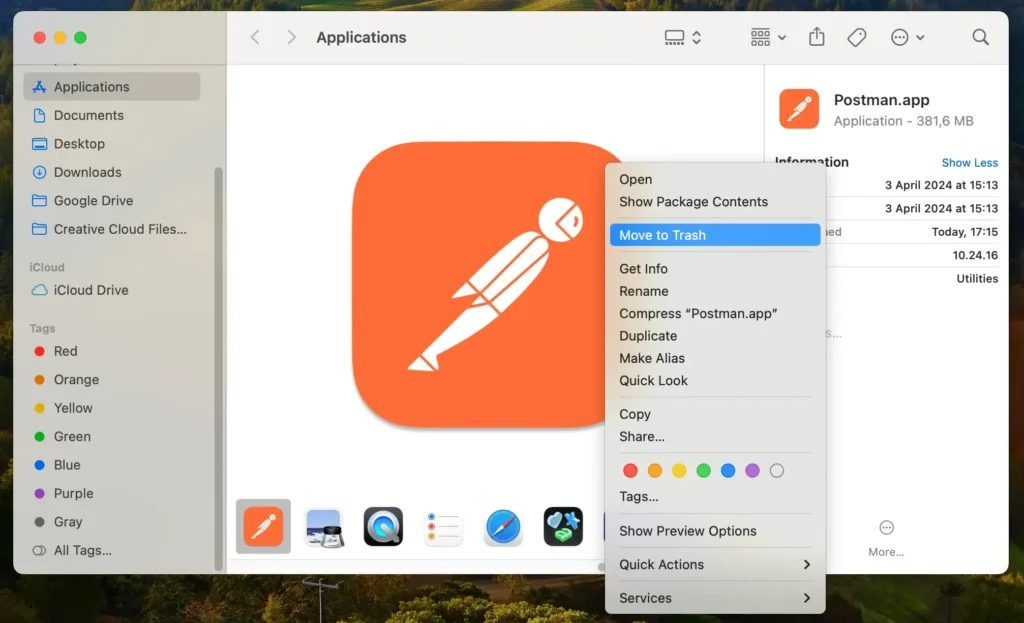This screenshot has height=623, width=1024.
Task: Click the Share toolbar icon
Action: 816,37
